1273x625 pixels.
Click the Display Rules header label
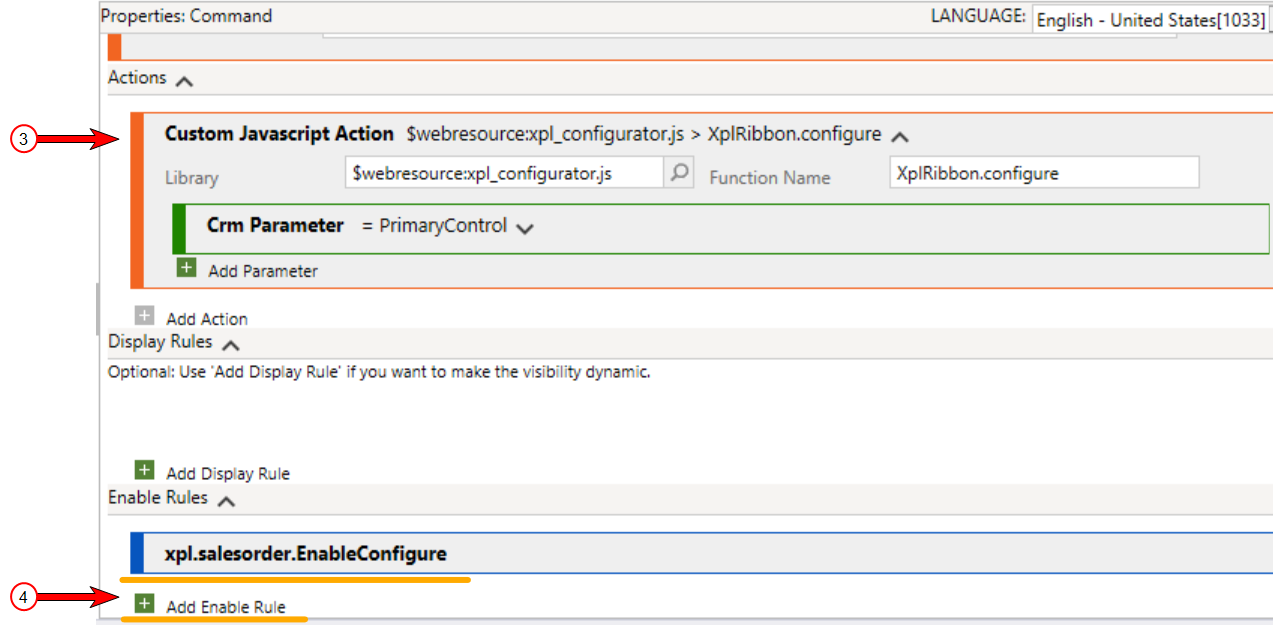160,341
